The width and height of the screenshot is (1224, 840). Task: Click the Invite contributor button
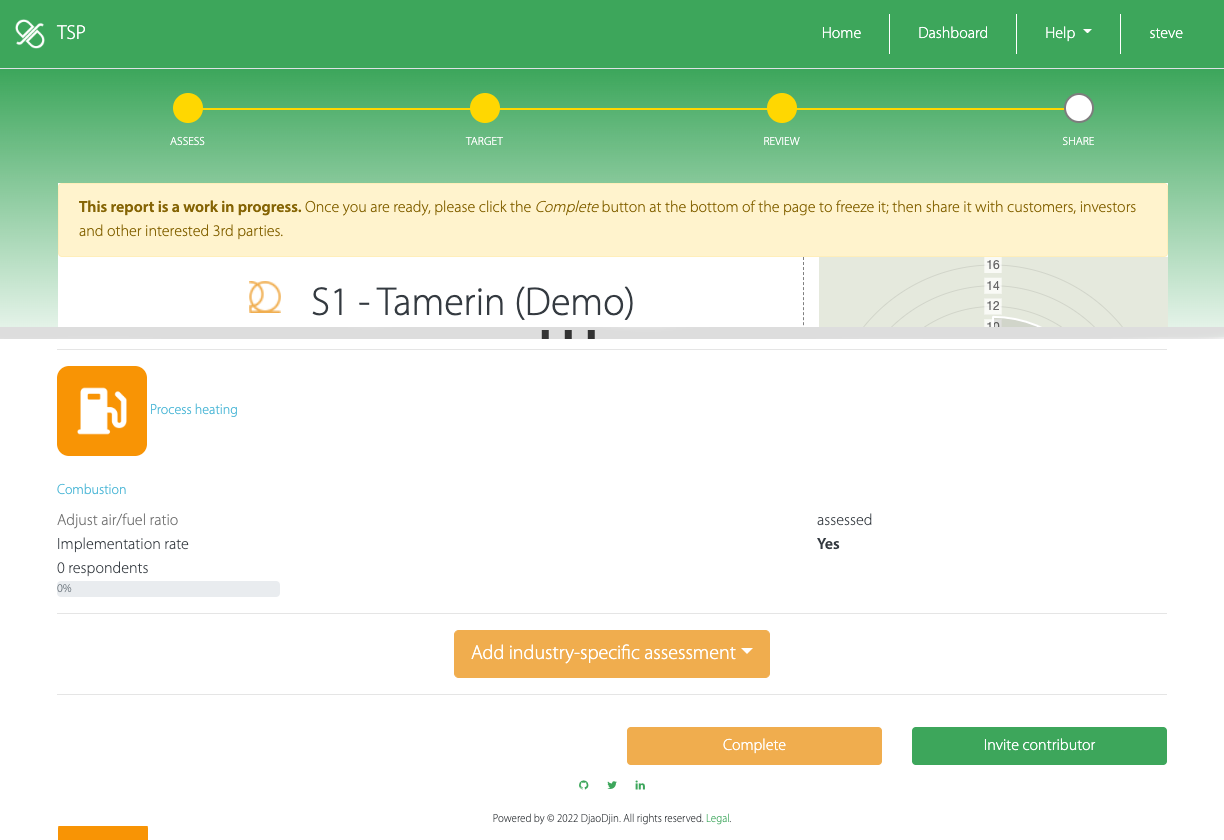tap(1038, 745)
